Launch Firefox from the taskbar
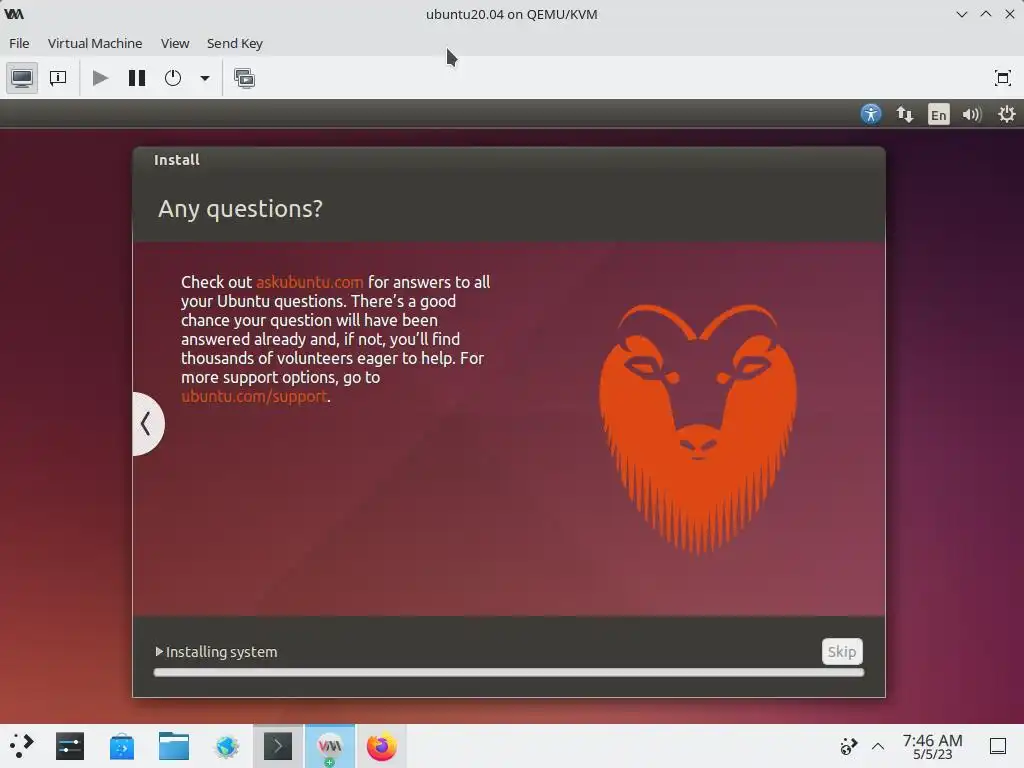 [x=381, y=746]
